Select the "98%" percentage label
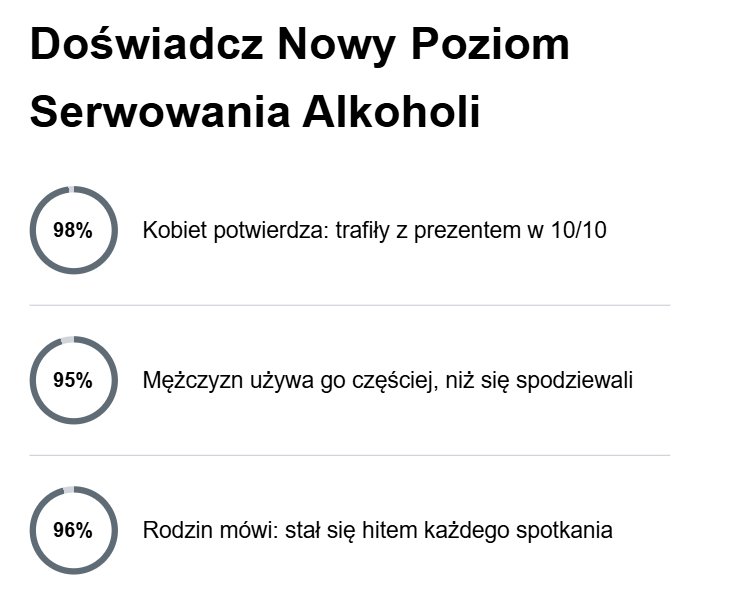730x603 pixels. (73, 231)
